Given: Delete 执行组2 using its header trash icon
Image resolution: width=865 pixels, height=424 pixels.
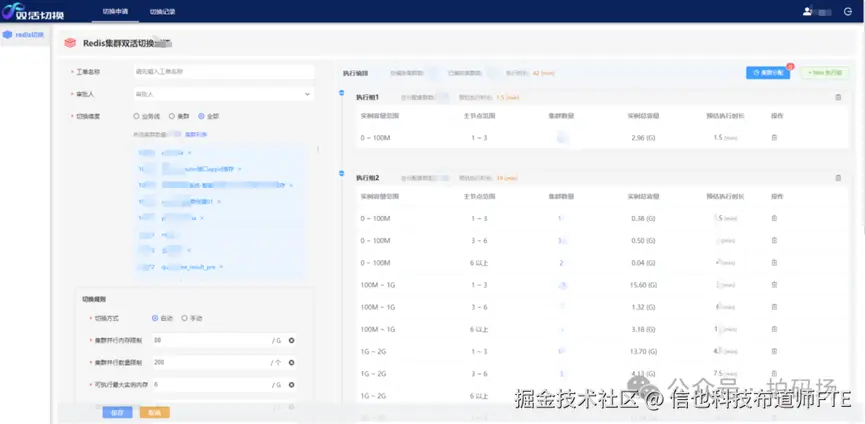Looking at the screenshot, I should (838, 178).
